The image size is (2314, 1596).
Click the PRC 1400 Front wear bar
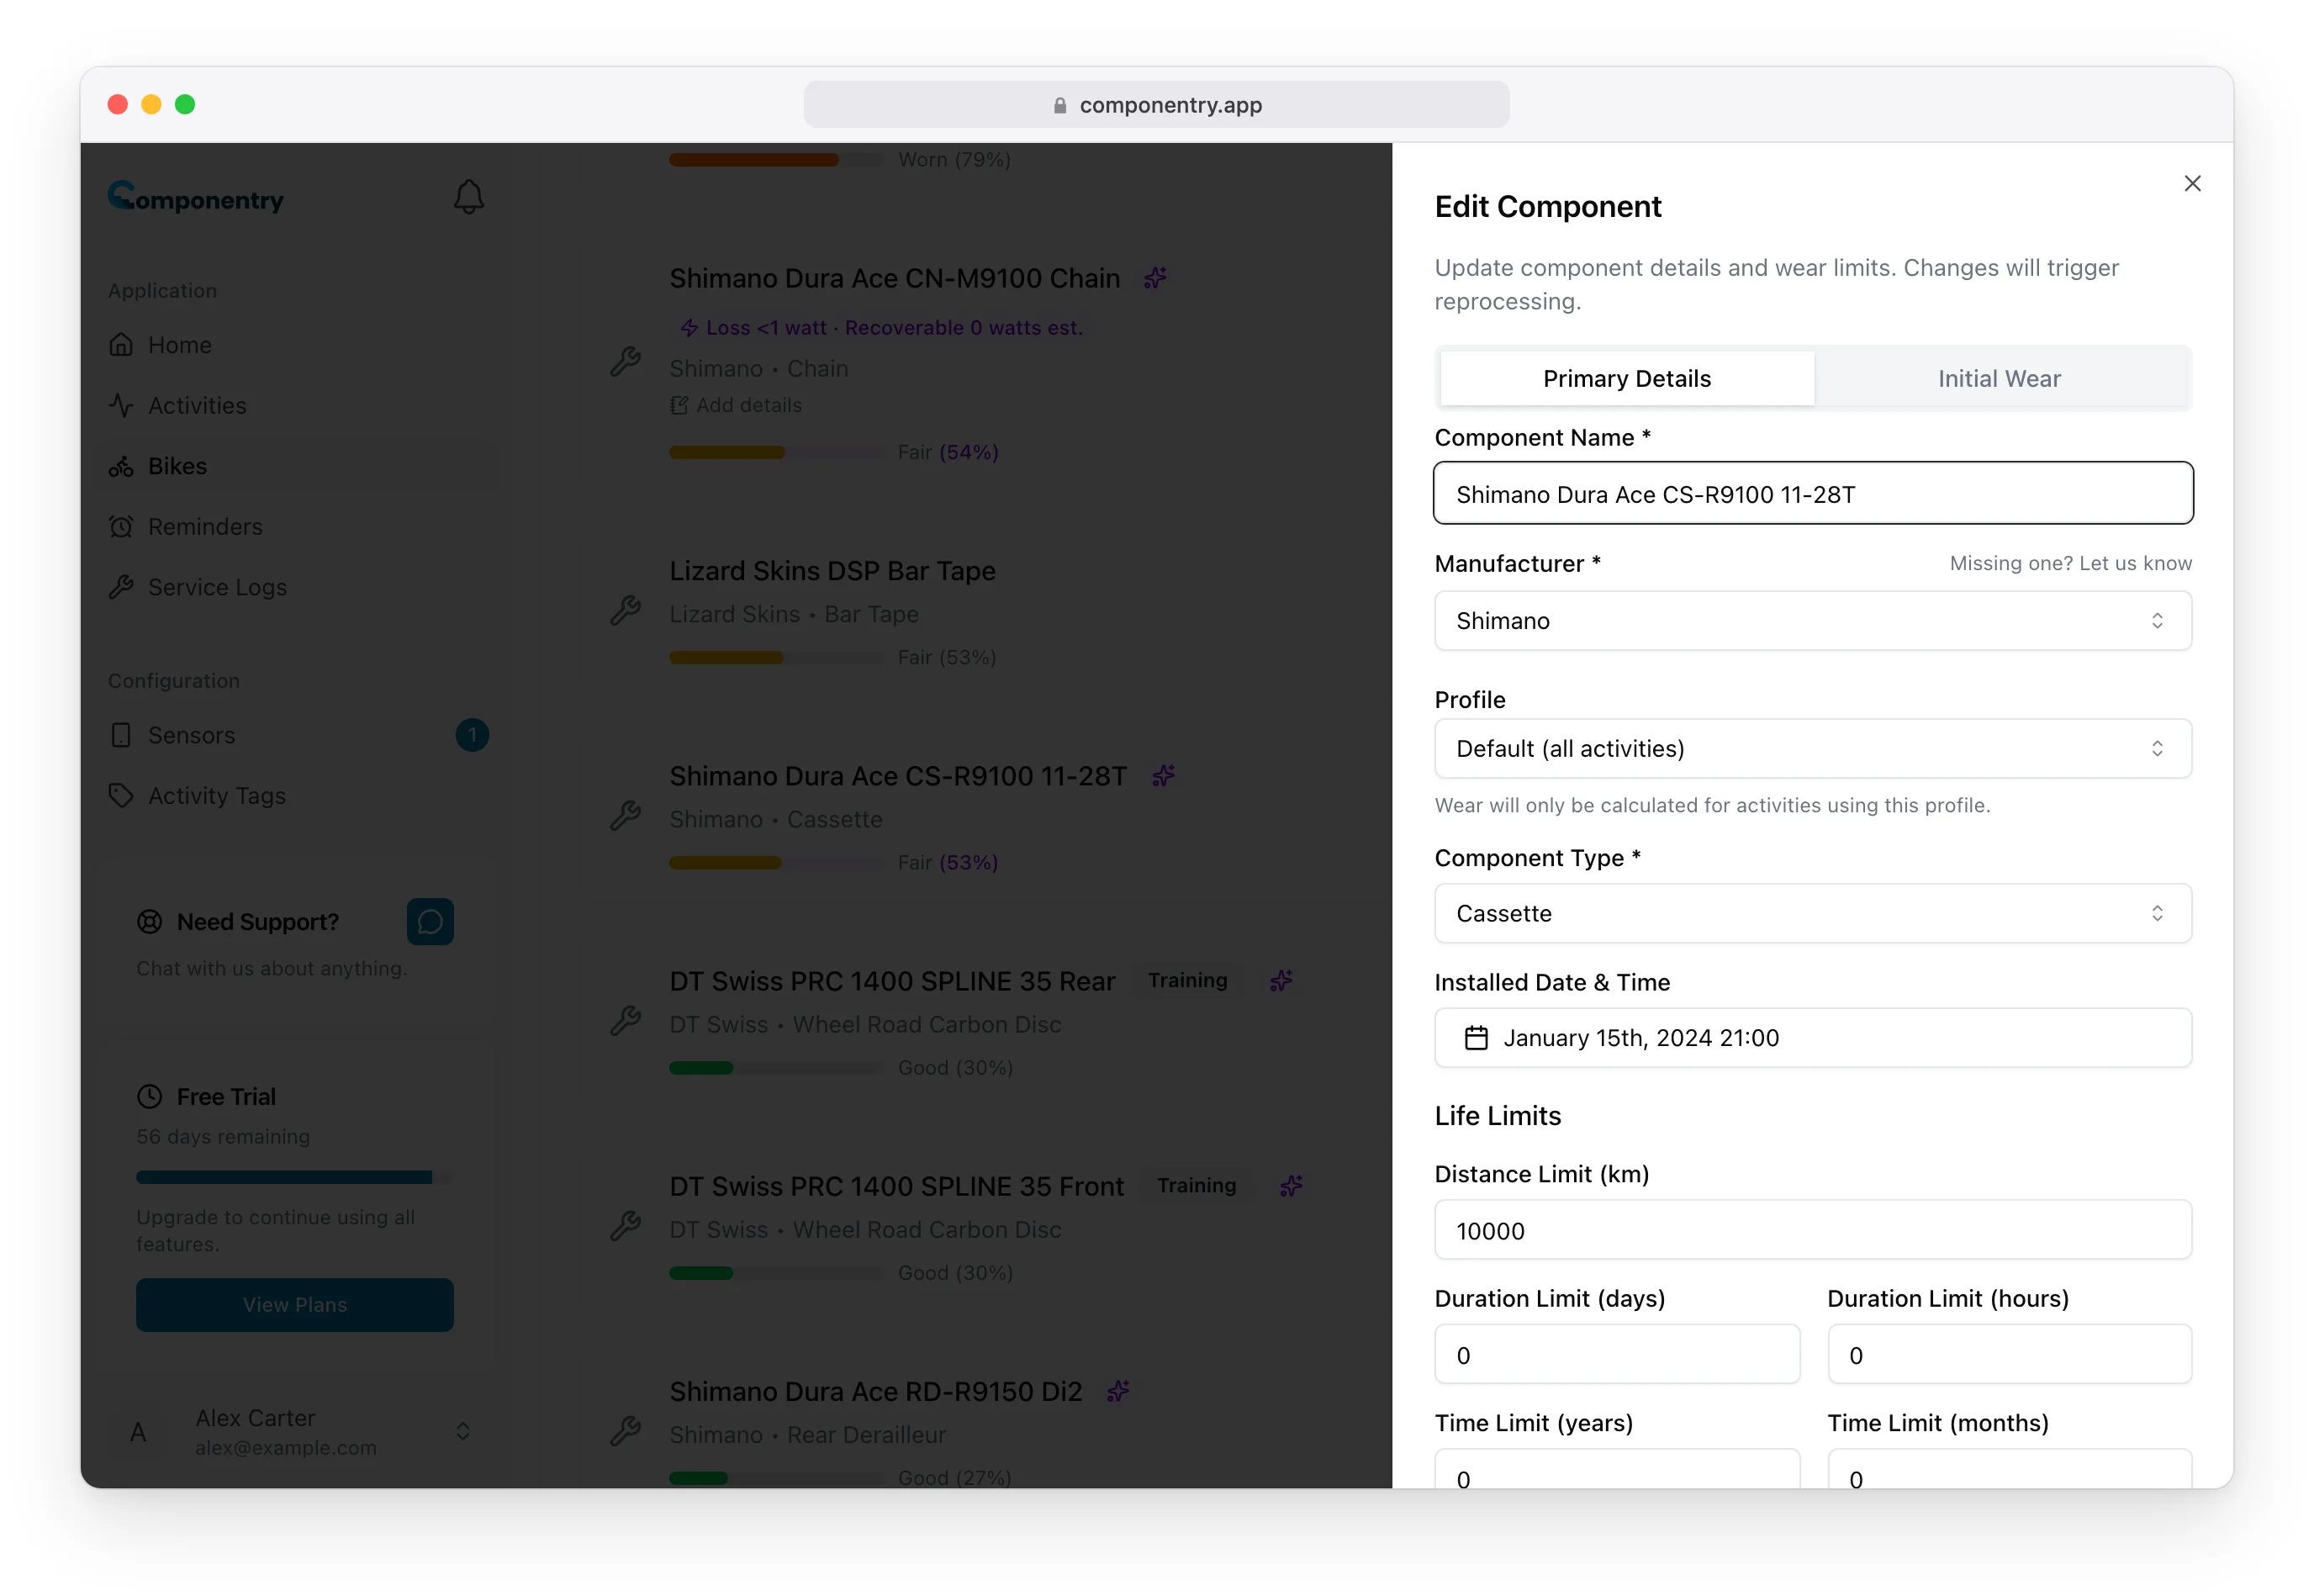click(x=777, y=1272)
